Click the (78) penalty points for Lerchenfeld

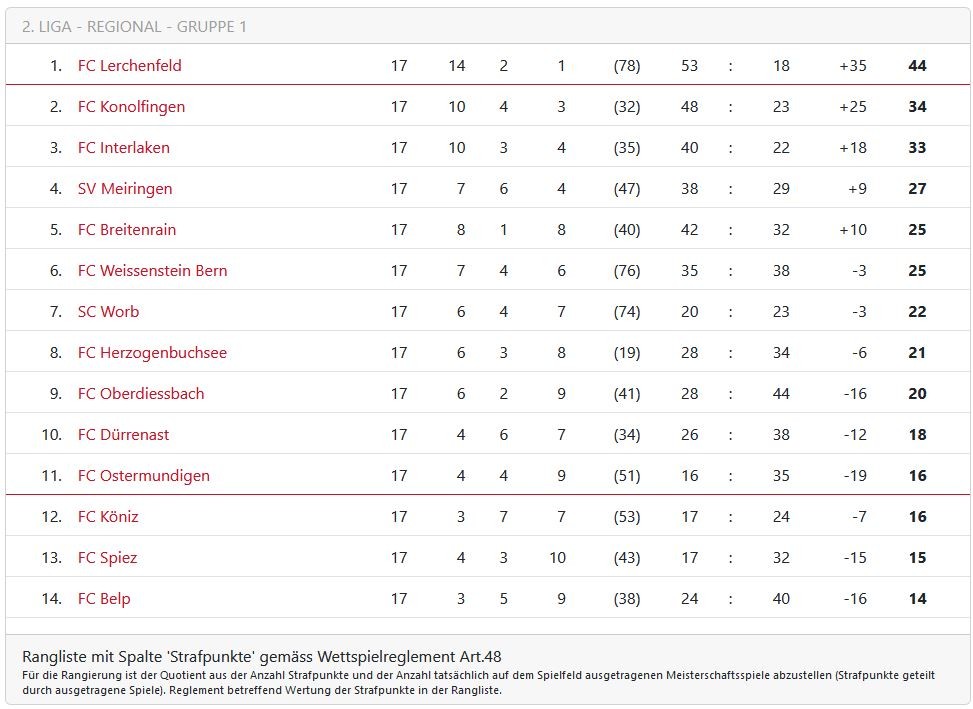coord(627,66)
